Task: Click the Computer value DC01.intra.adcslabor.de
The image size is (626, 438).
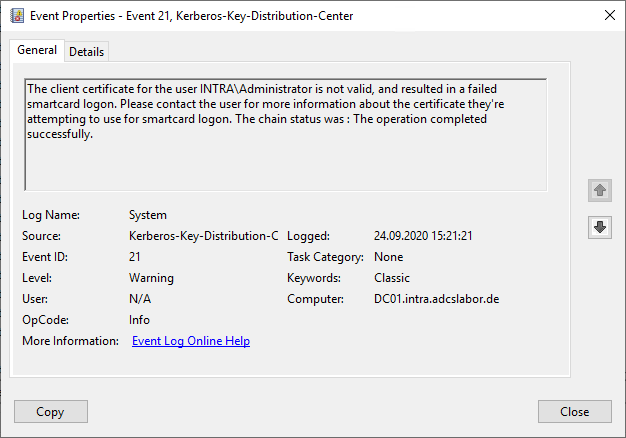Action: (436, 299)
